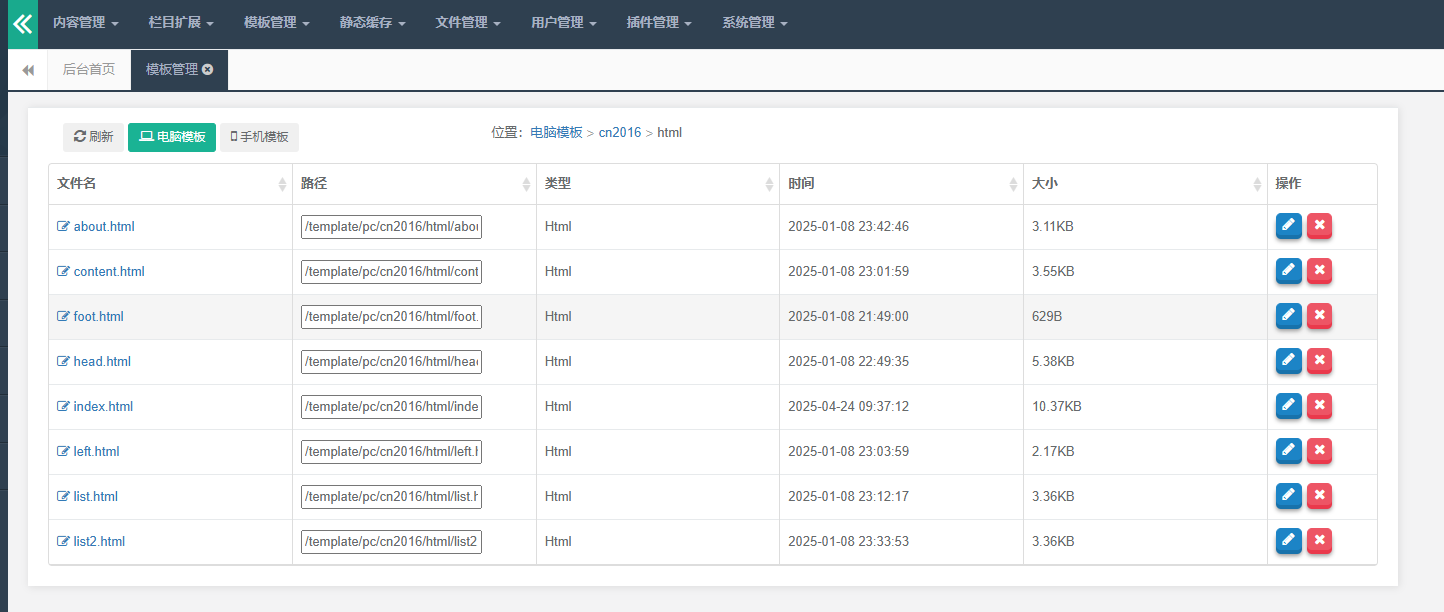Open cn2016 breadcrumb link
Image resolution: width=1444 pixels, height=612 pixels.
click(x=619, y=132)
